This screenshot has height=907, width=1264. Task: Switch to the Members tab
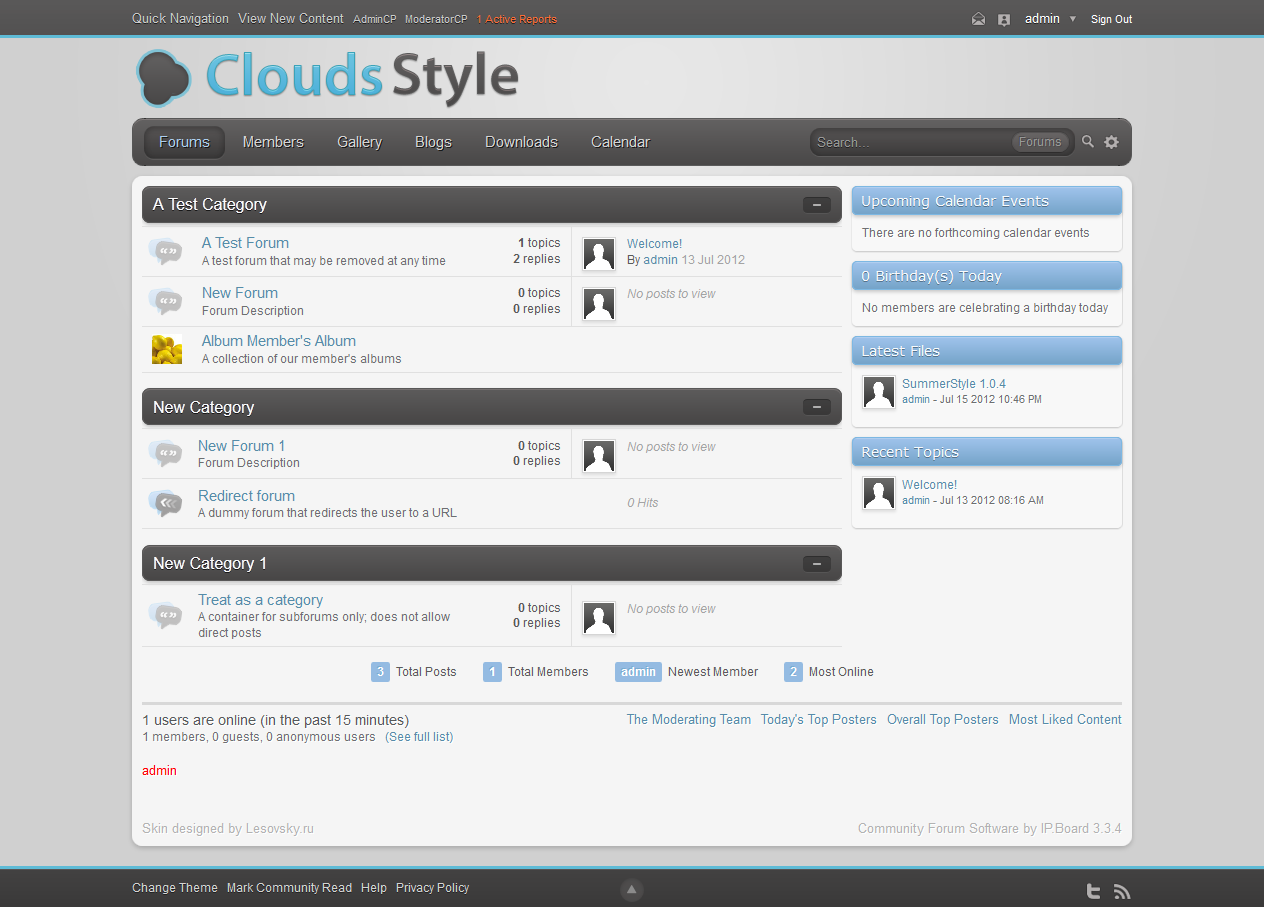click(273, 142)
